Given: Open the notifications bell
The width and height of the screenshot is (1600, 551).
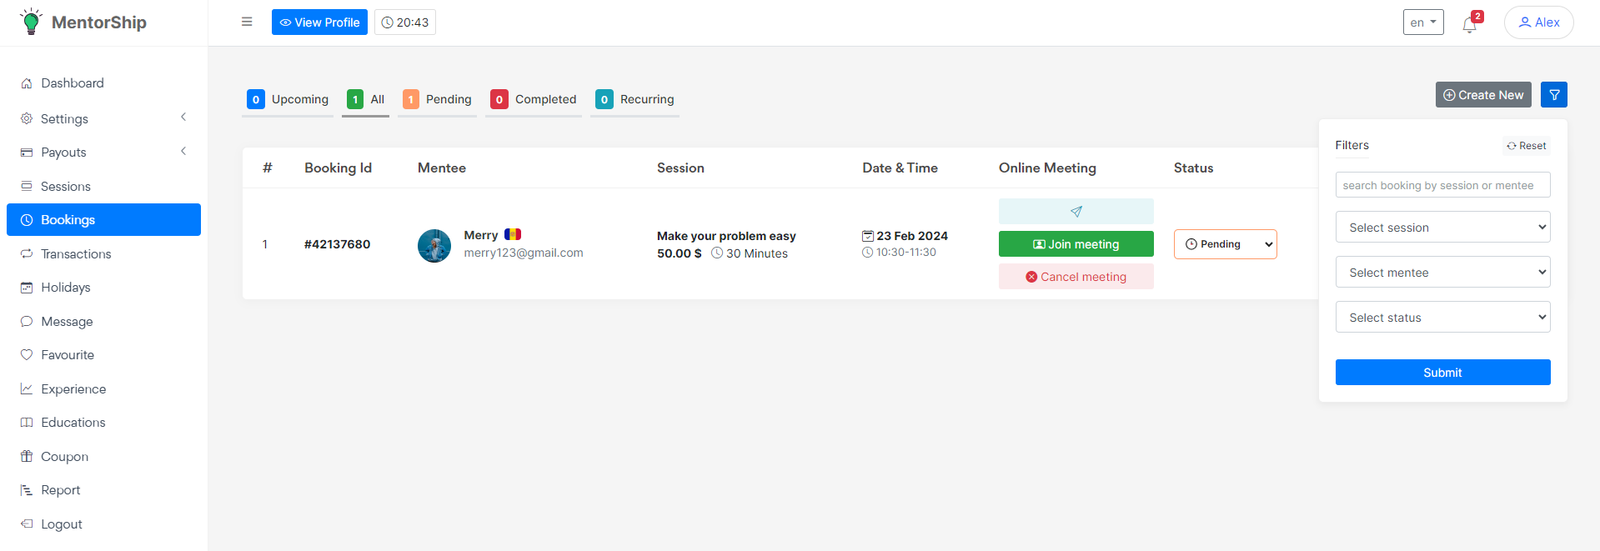Looking at the screenshot, I should click(1469, 24).
